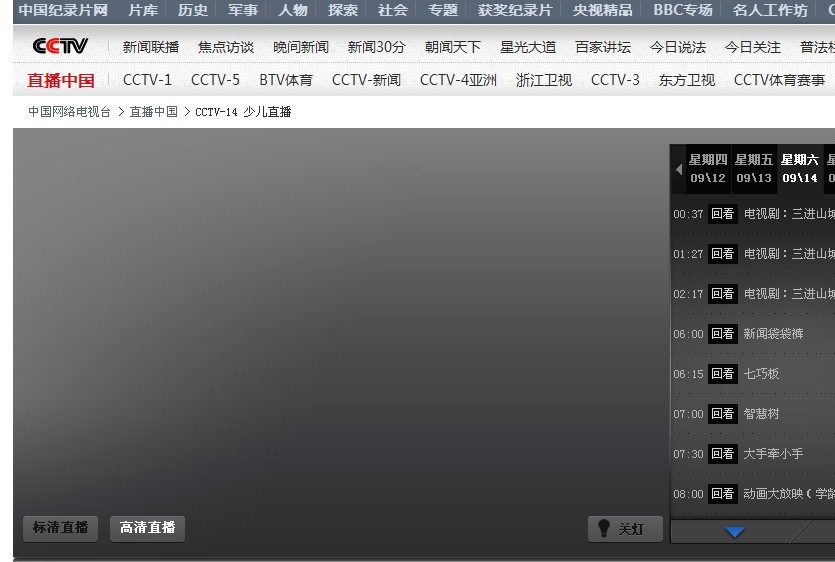The height and width of the screenshot is (562, 835).
Task: Watch CCTV-新闻 live channel
Action: (x=366, y=80)
